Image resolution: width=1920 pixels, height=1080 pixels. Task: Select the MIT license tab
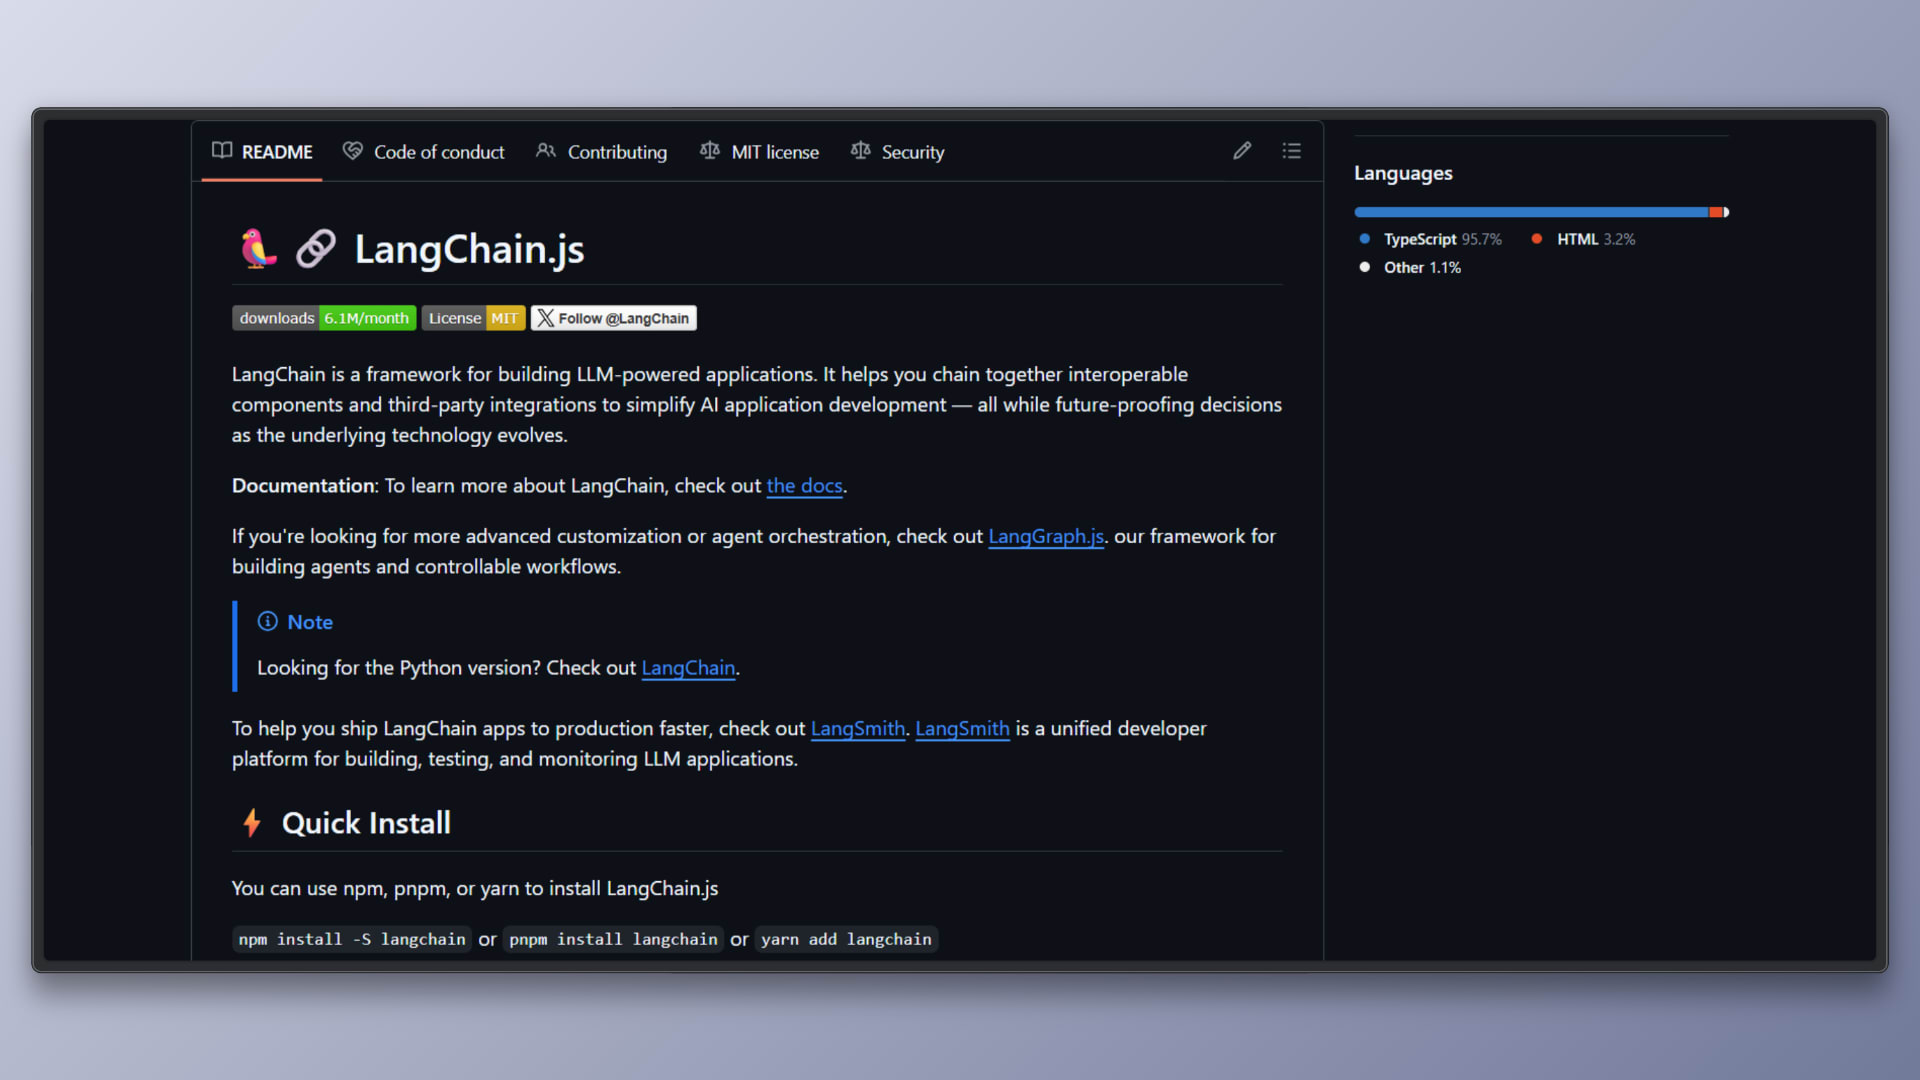(775, 151)
